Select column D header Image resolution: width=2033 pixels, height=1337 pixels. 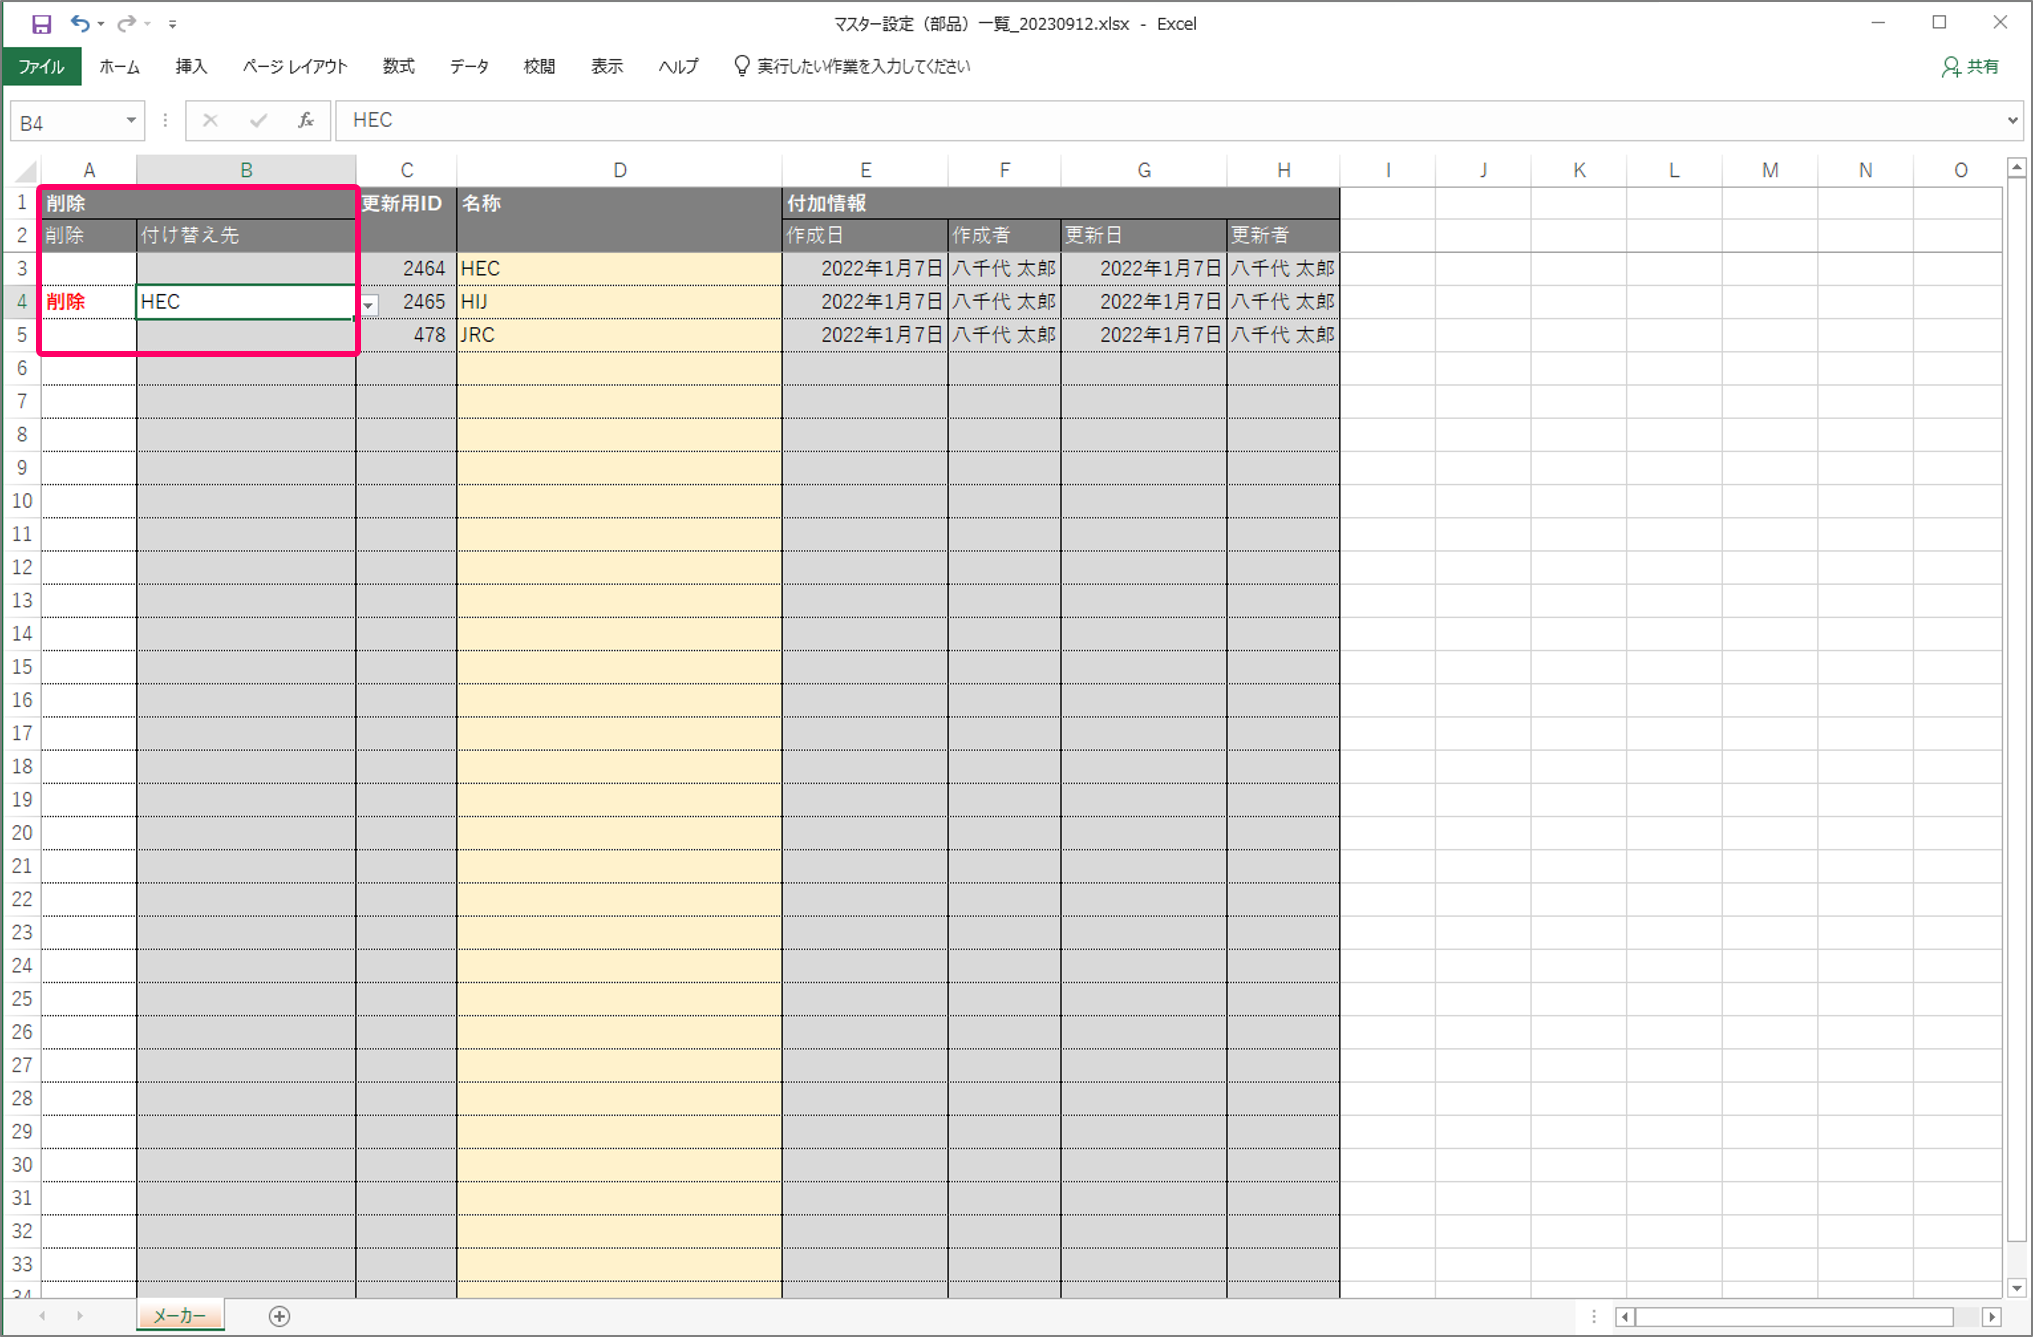619,171
